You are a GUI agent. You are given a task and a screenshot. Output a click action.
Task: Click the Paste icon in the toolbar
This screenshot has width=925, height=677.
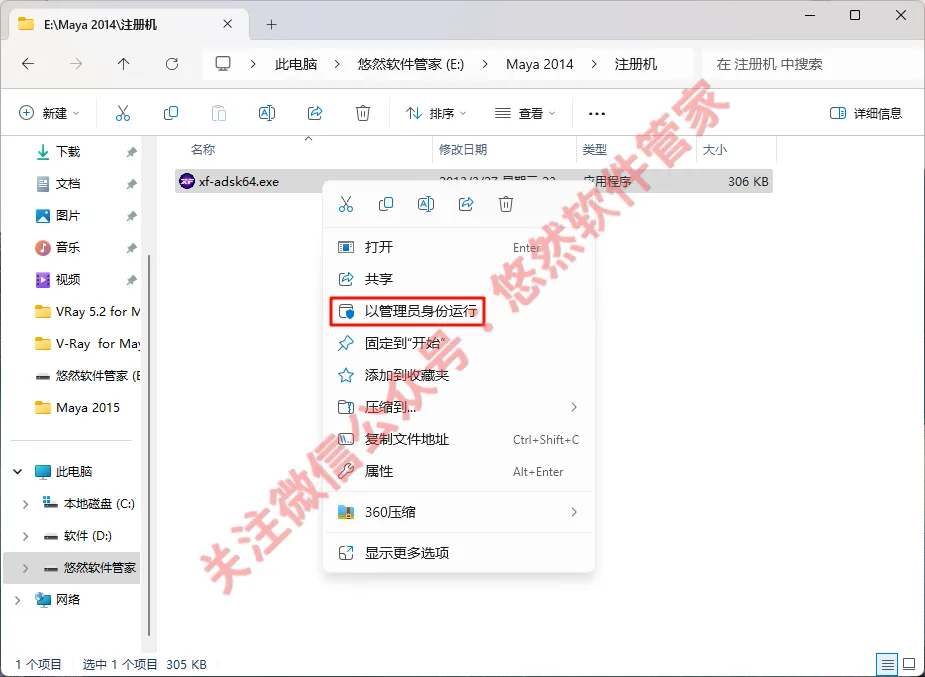pos(219,113)
